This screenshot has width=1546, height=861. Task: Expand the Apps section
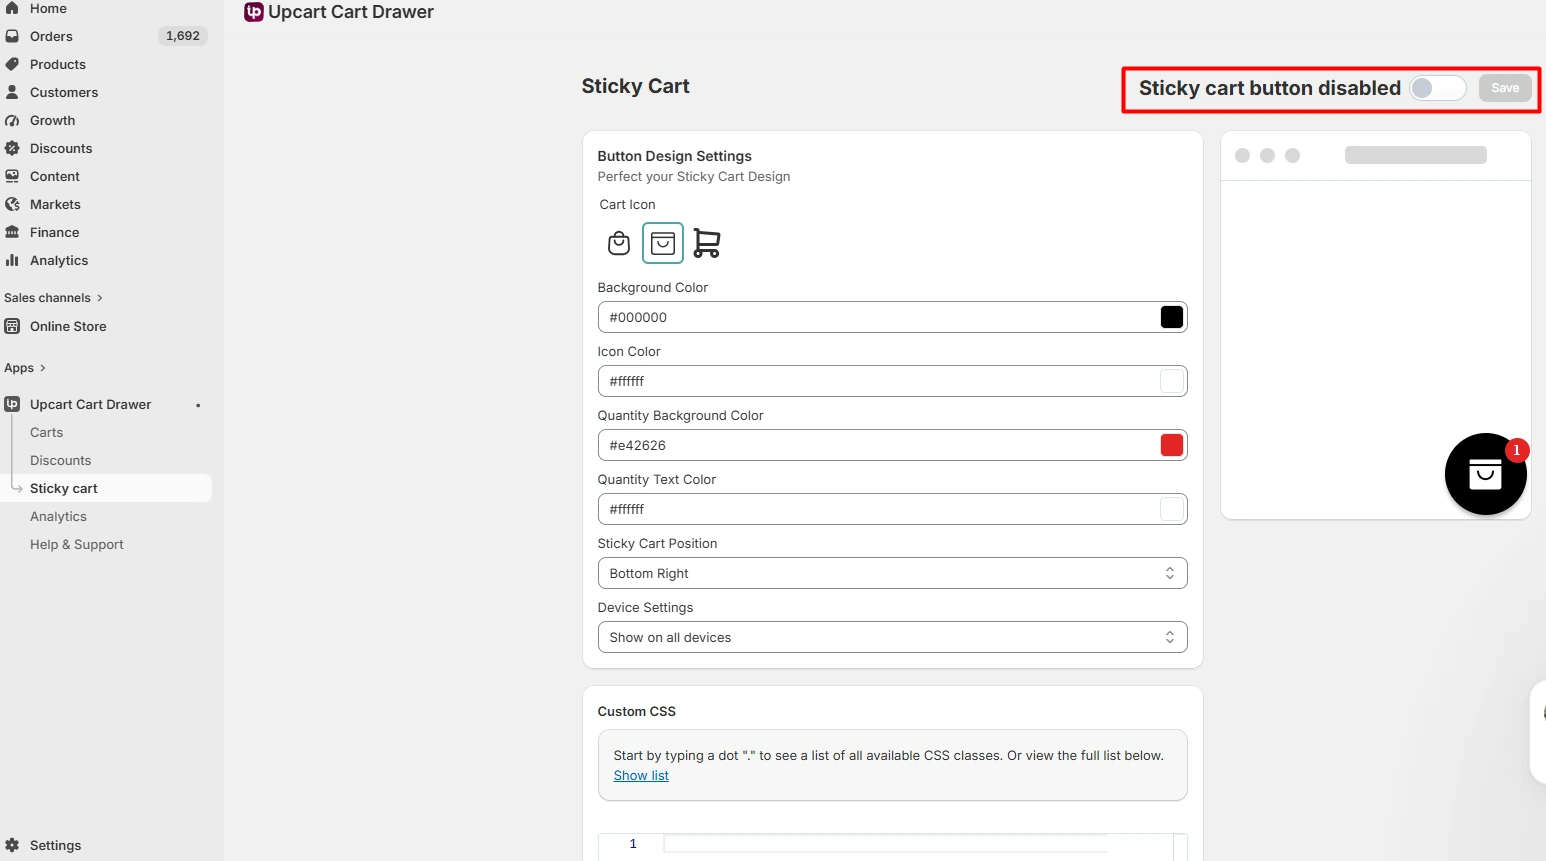25,368
